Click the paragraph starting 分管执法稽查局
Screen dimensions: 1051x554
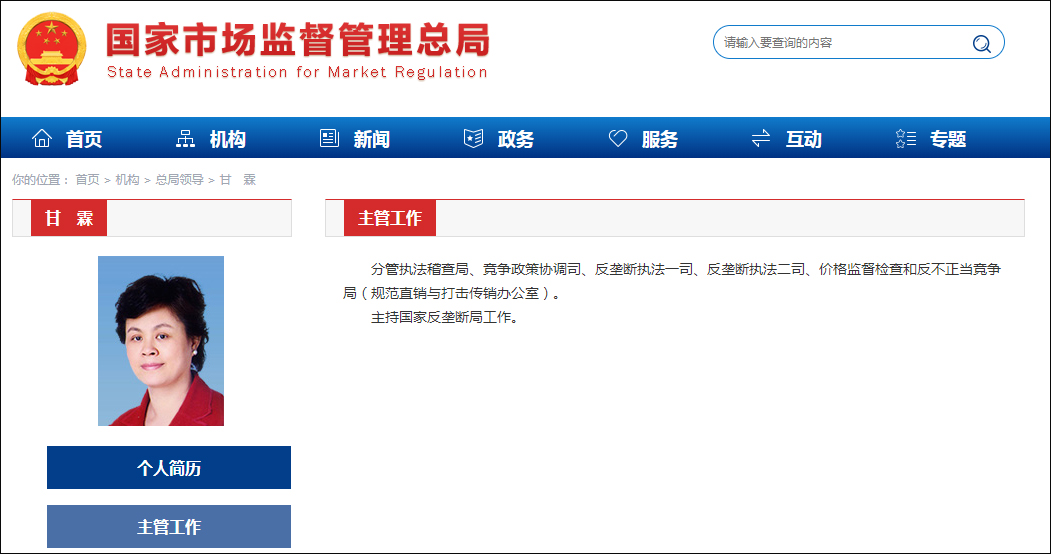tap(672, 281)
